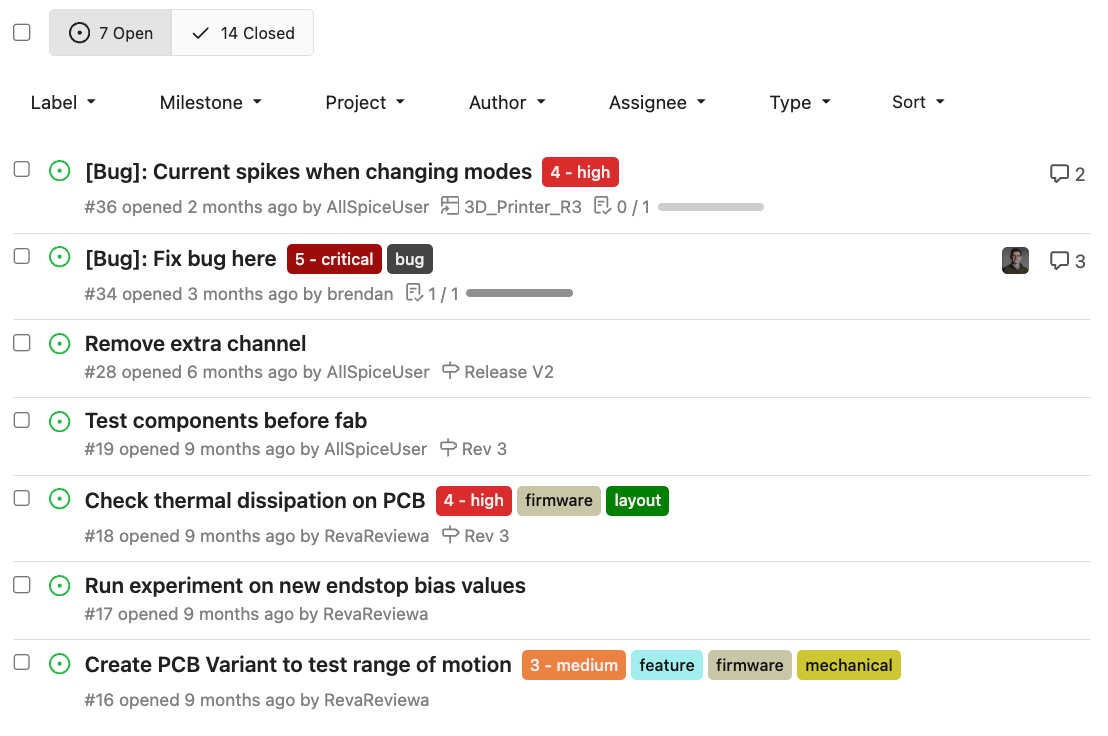Click comment count icon on issue #34
This screenshot has width=1108, height=736.
[x=1059, y=261]
